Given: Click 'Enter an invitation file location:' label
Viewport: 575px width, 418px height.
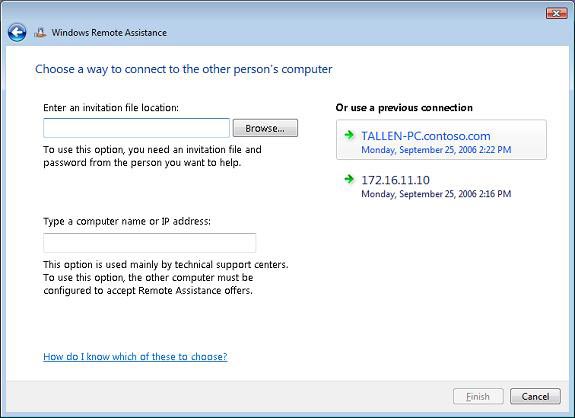Looking at the screenshot, I should pyautogui.click(x=111, y=108).
